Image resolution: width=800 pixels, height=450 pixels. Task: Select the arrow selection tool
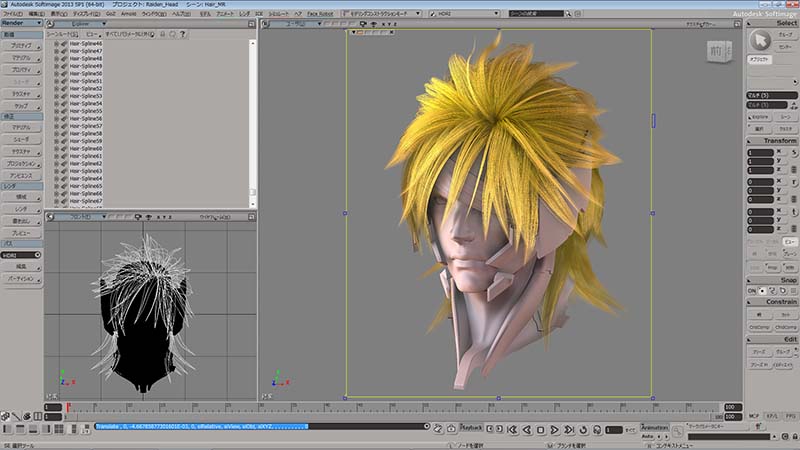click(760, 40)
